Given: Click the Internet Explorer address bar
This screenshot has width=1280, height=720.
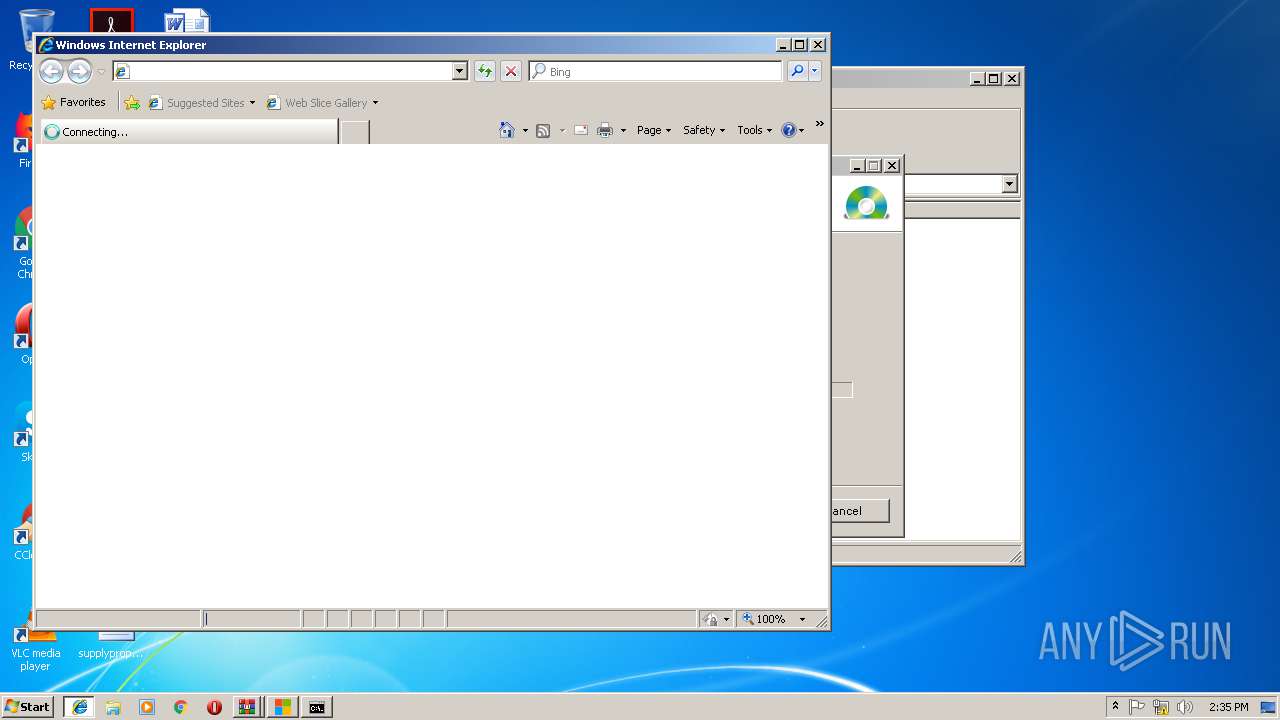Looking at the screenshot, I should pyautogui.click(x=282, y=71).
